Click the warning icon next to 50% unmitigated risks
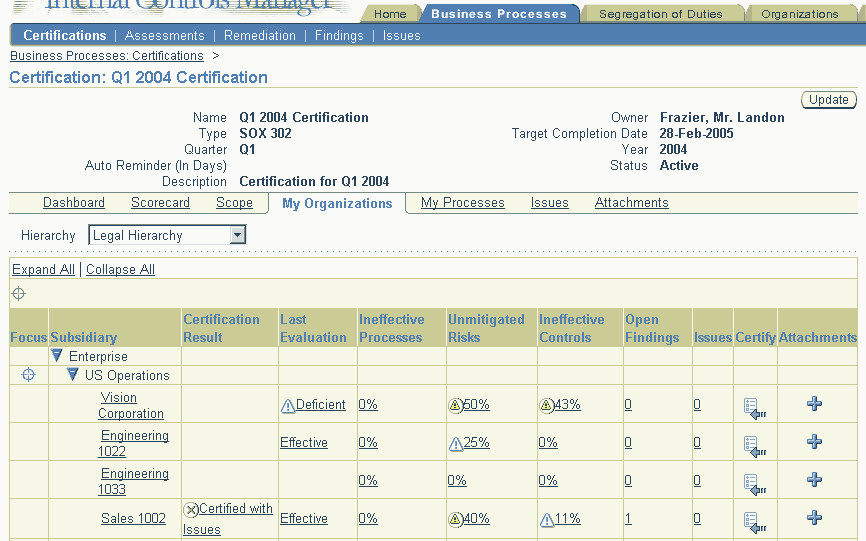This screenshot has height=541, width=866. (x=455, y=406)
